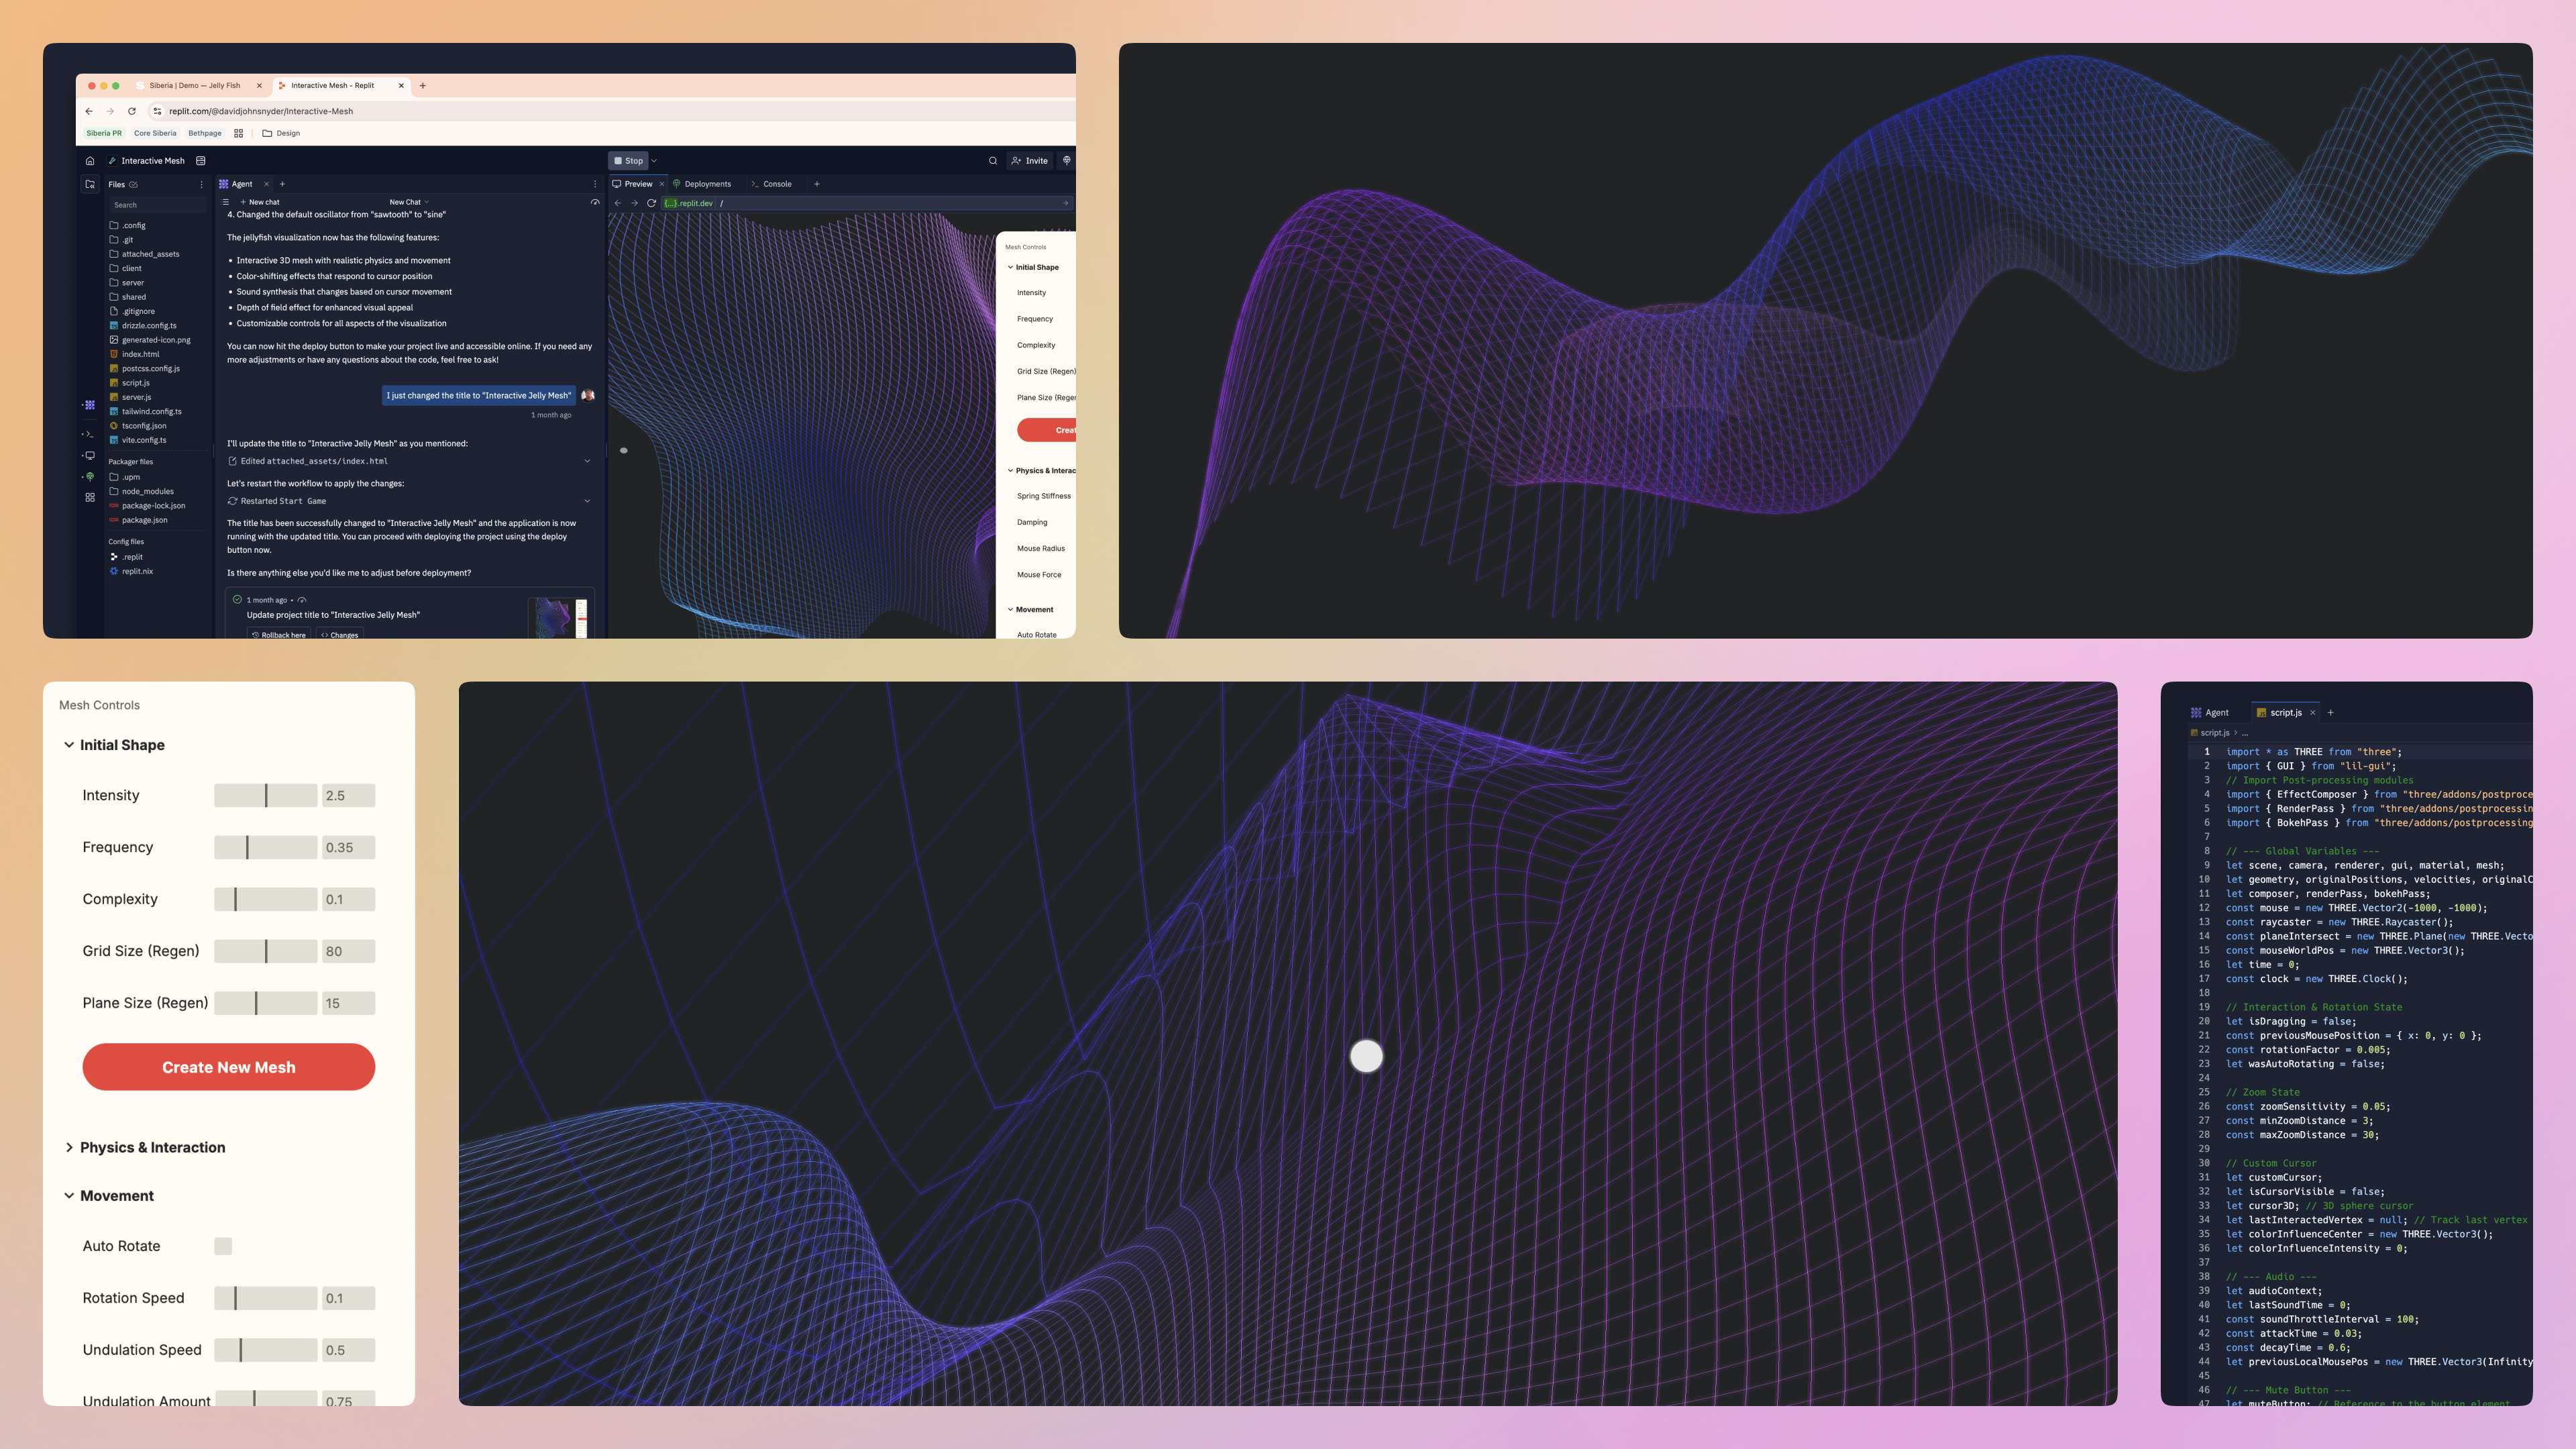Open the Design bookmarks folder

tap(281, 133)
